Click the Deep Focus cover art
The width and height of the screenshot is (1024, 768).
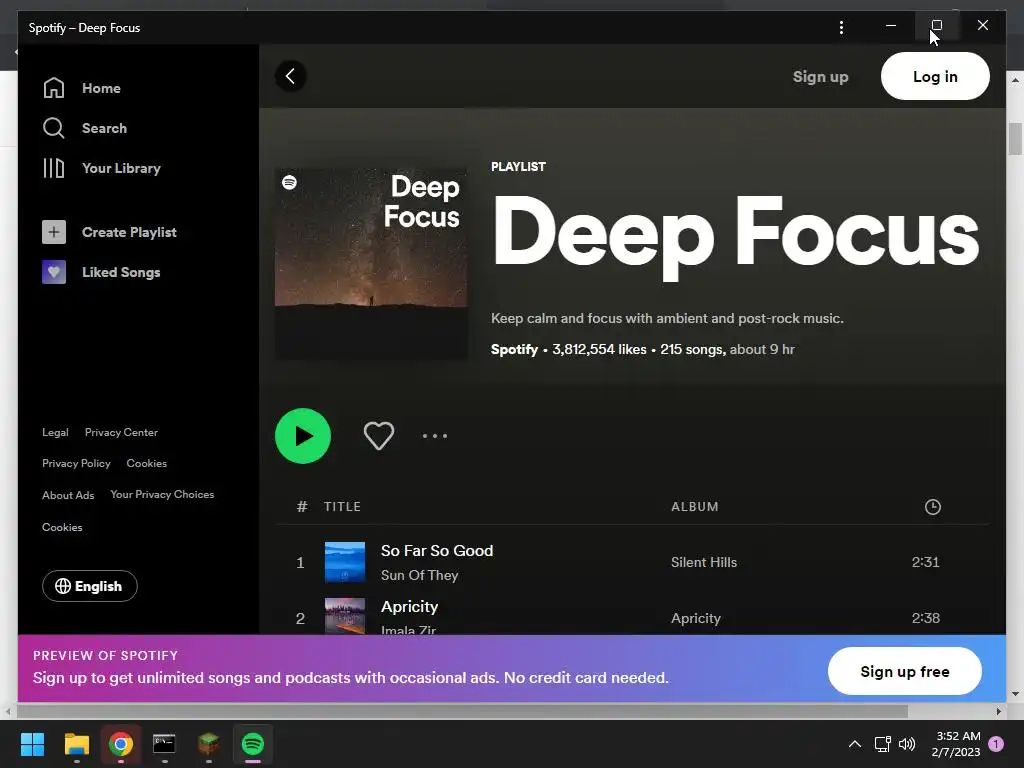coord(371,264)
